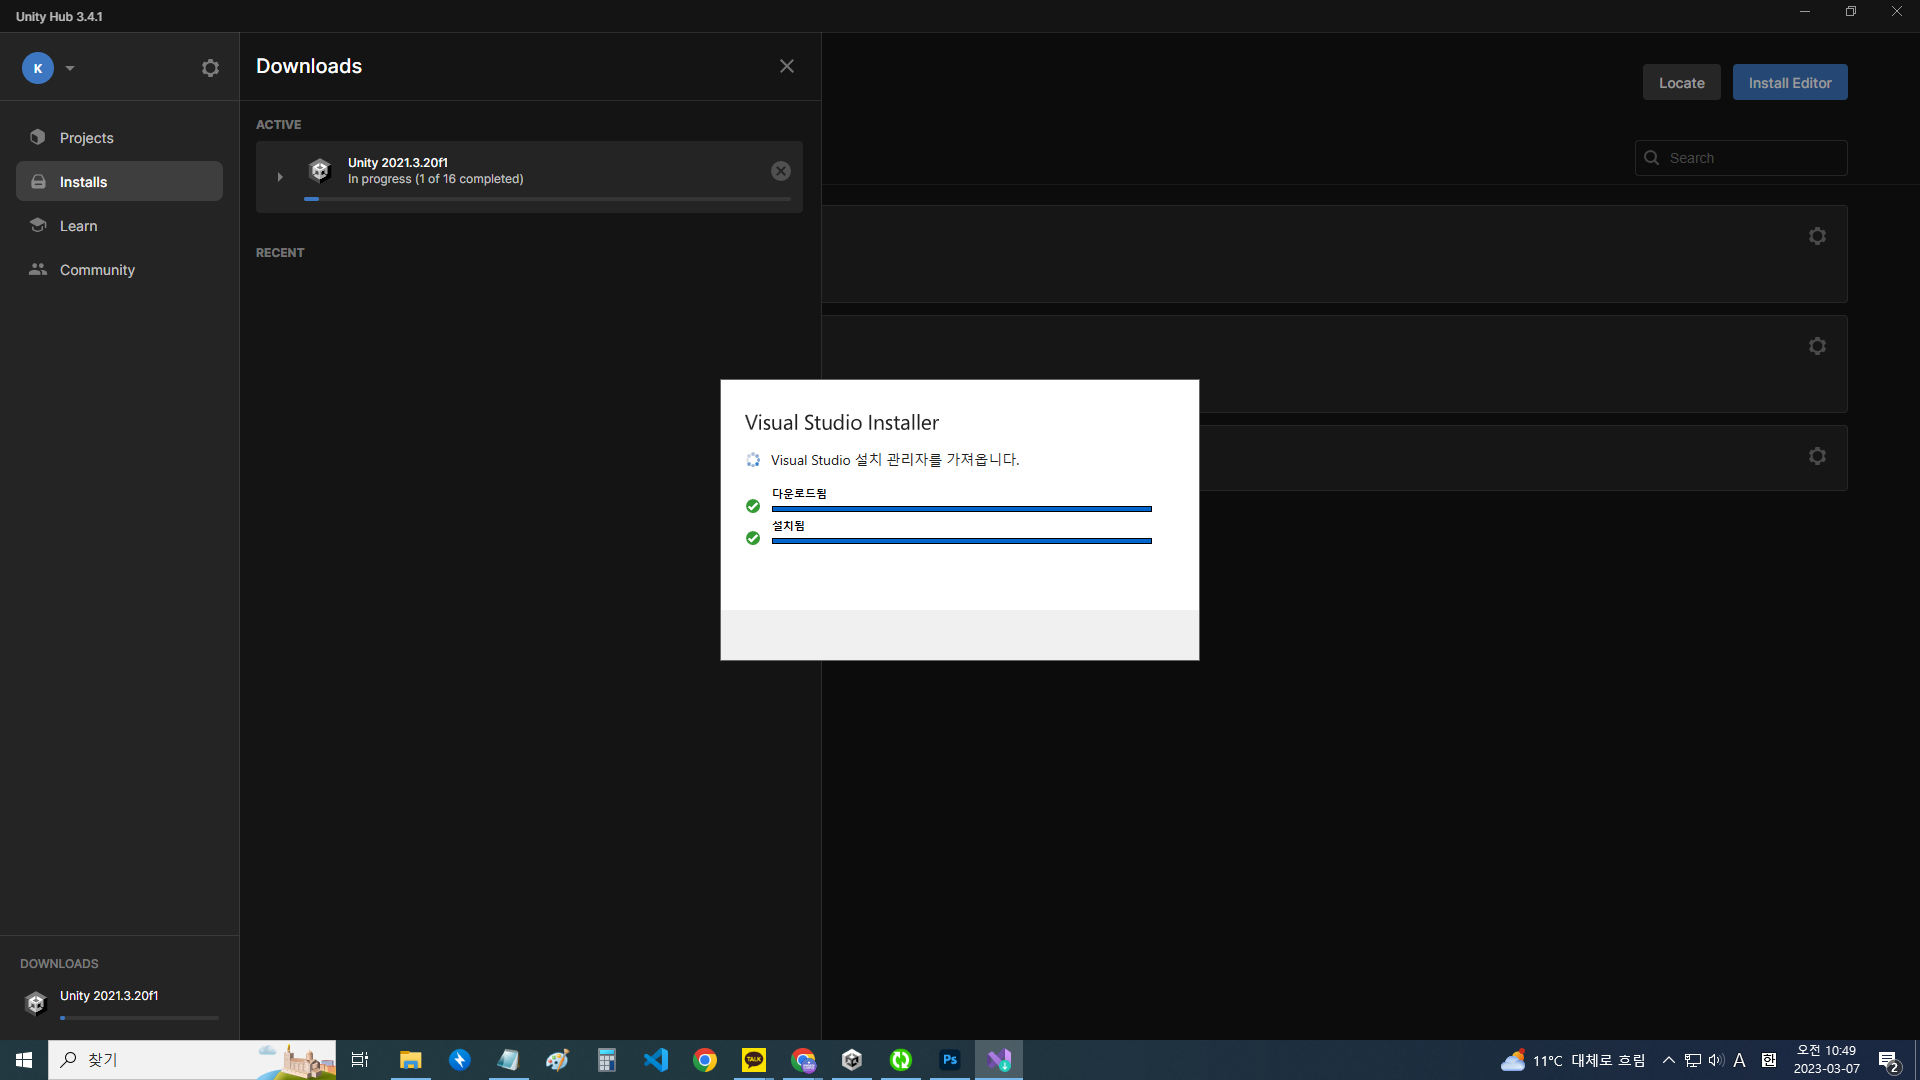
Task: Open the account avatar K
Action: (x=38, y=68)
